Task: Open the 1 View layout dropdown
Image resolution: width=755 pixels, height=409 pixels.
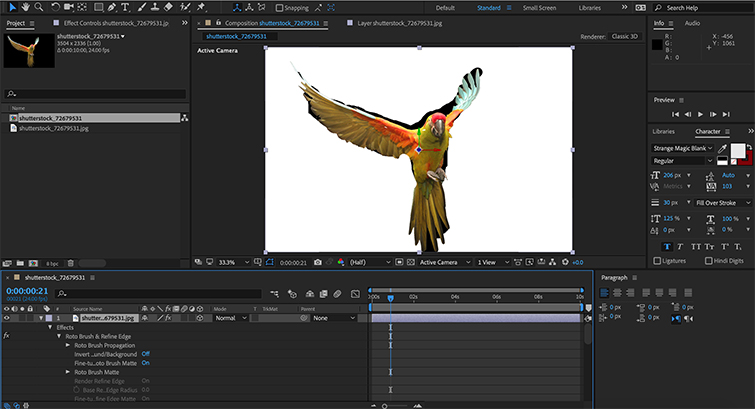Action: [x=493, y=262]
